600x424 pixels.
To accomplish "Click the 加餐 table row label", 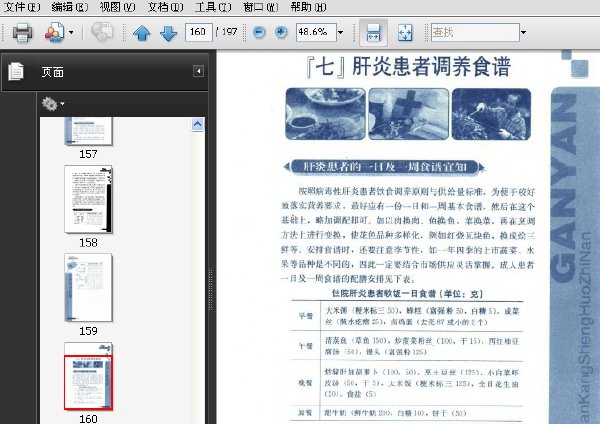I will pyautogui.click(x=305, y=413).
